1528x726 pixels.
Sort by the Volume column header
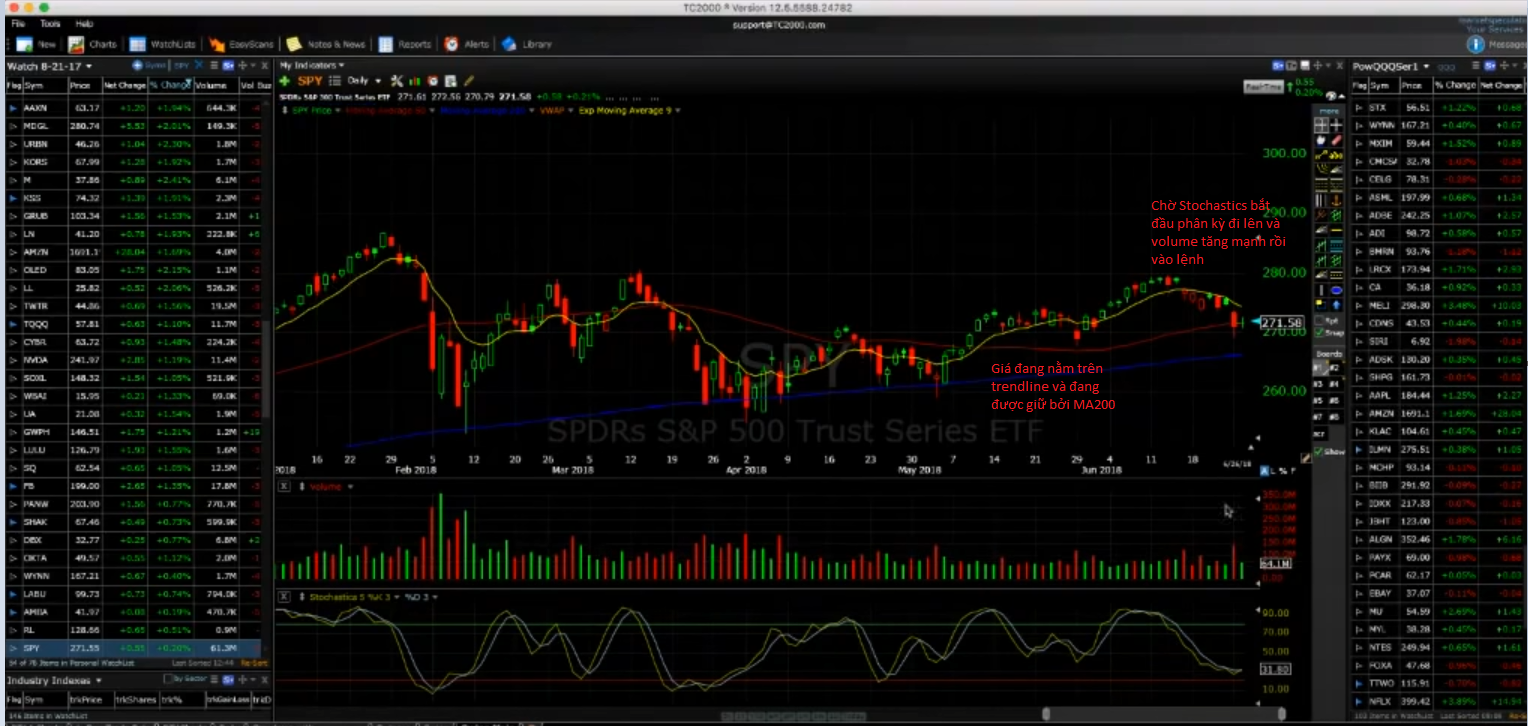(215, 86)
